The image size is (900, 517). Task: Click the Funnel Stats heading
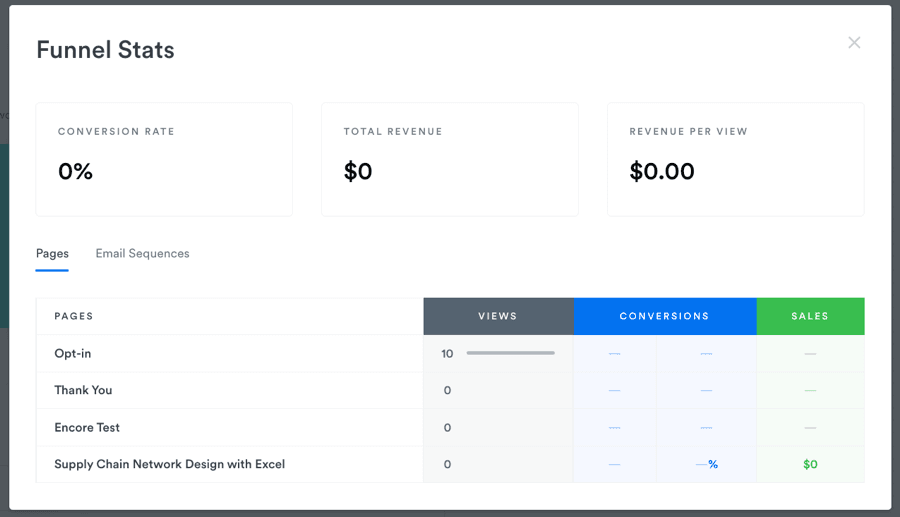coord(105,50)
